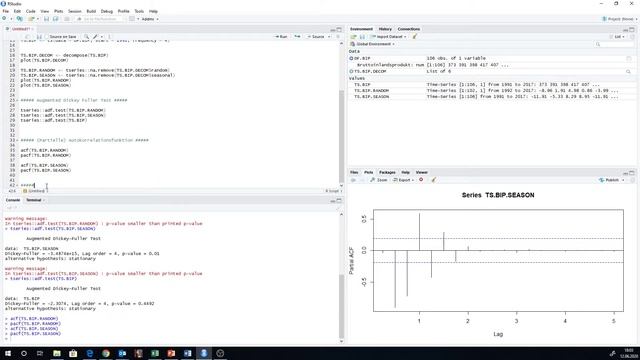Image resolution: width=640 pixels, height=360 pixels.
Task: Open Excel from the taskbar
Action: point(155,353)
